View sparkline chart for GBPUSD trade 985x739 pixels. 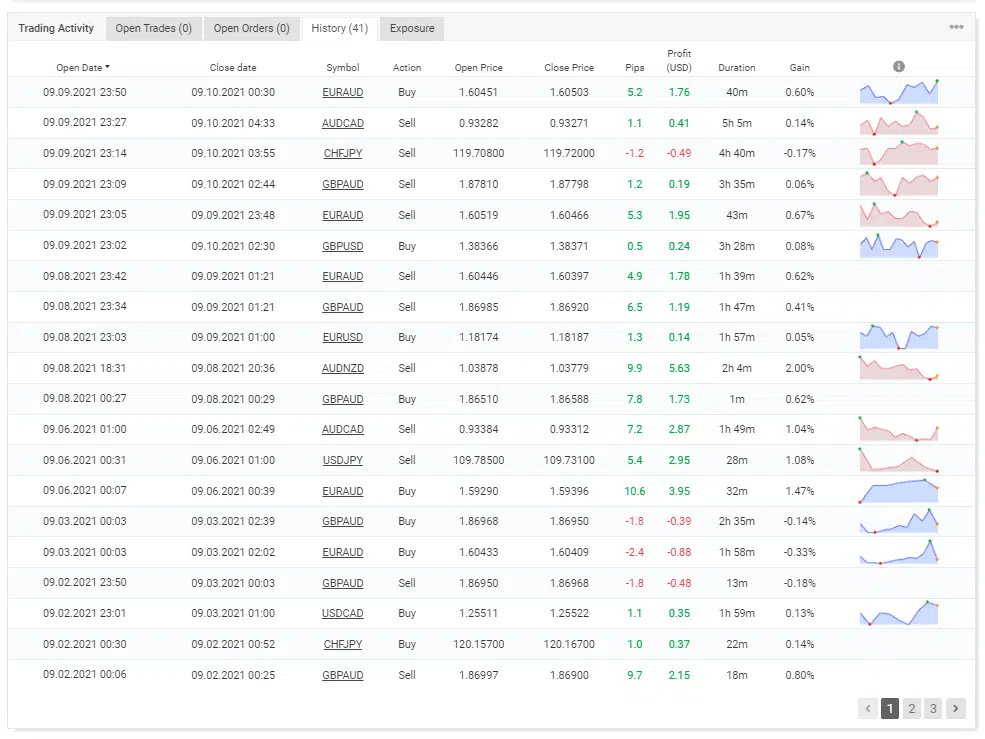(x=899, y=246)
